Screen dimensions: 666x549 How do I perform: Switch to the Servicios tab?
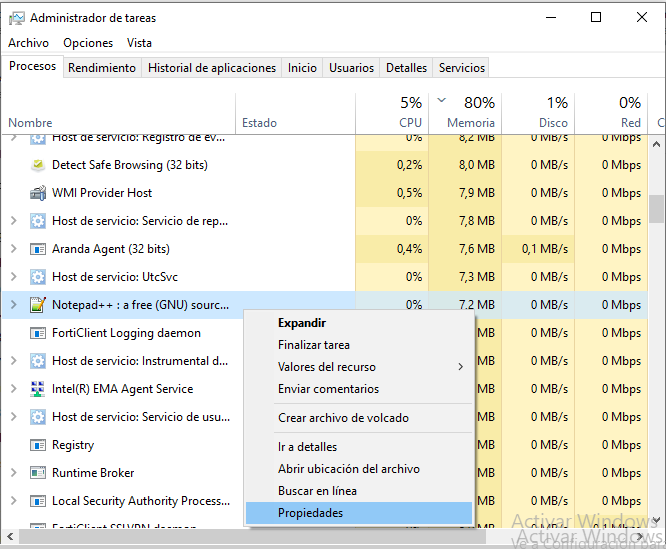(462, 68)
